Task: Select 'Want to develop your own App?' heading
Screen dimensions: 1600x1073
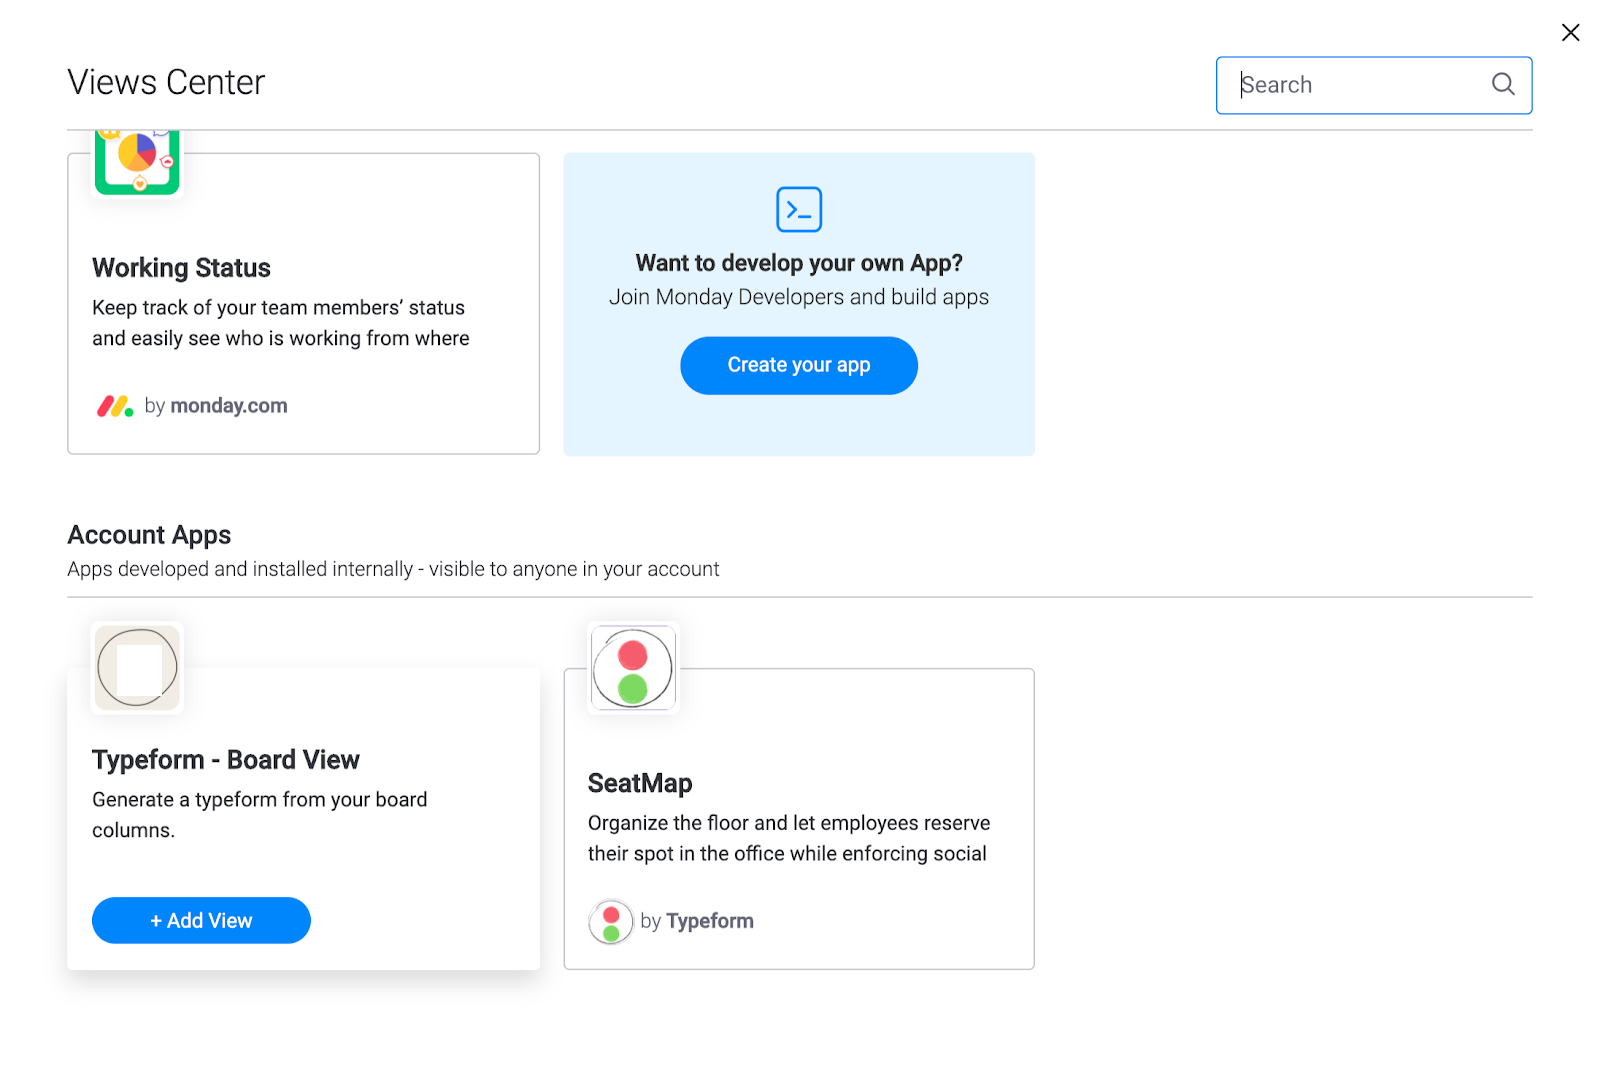Action: click(x=799, y=263)
